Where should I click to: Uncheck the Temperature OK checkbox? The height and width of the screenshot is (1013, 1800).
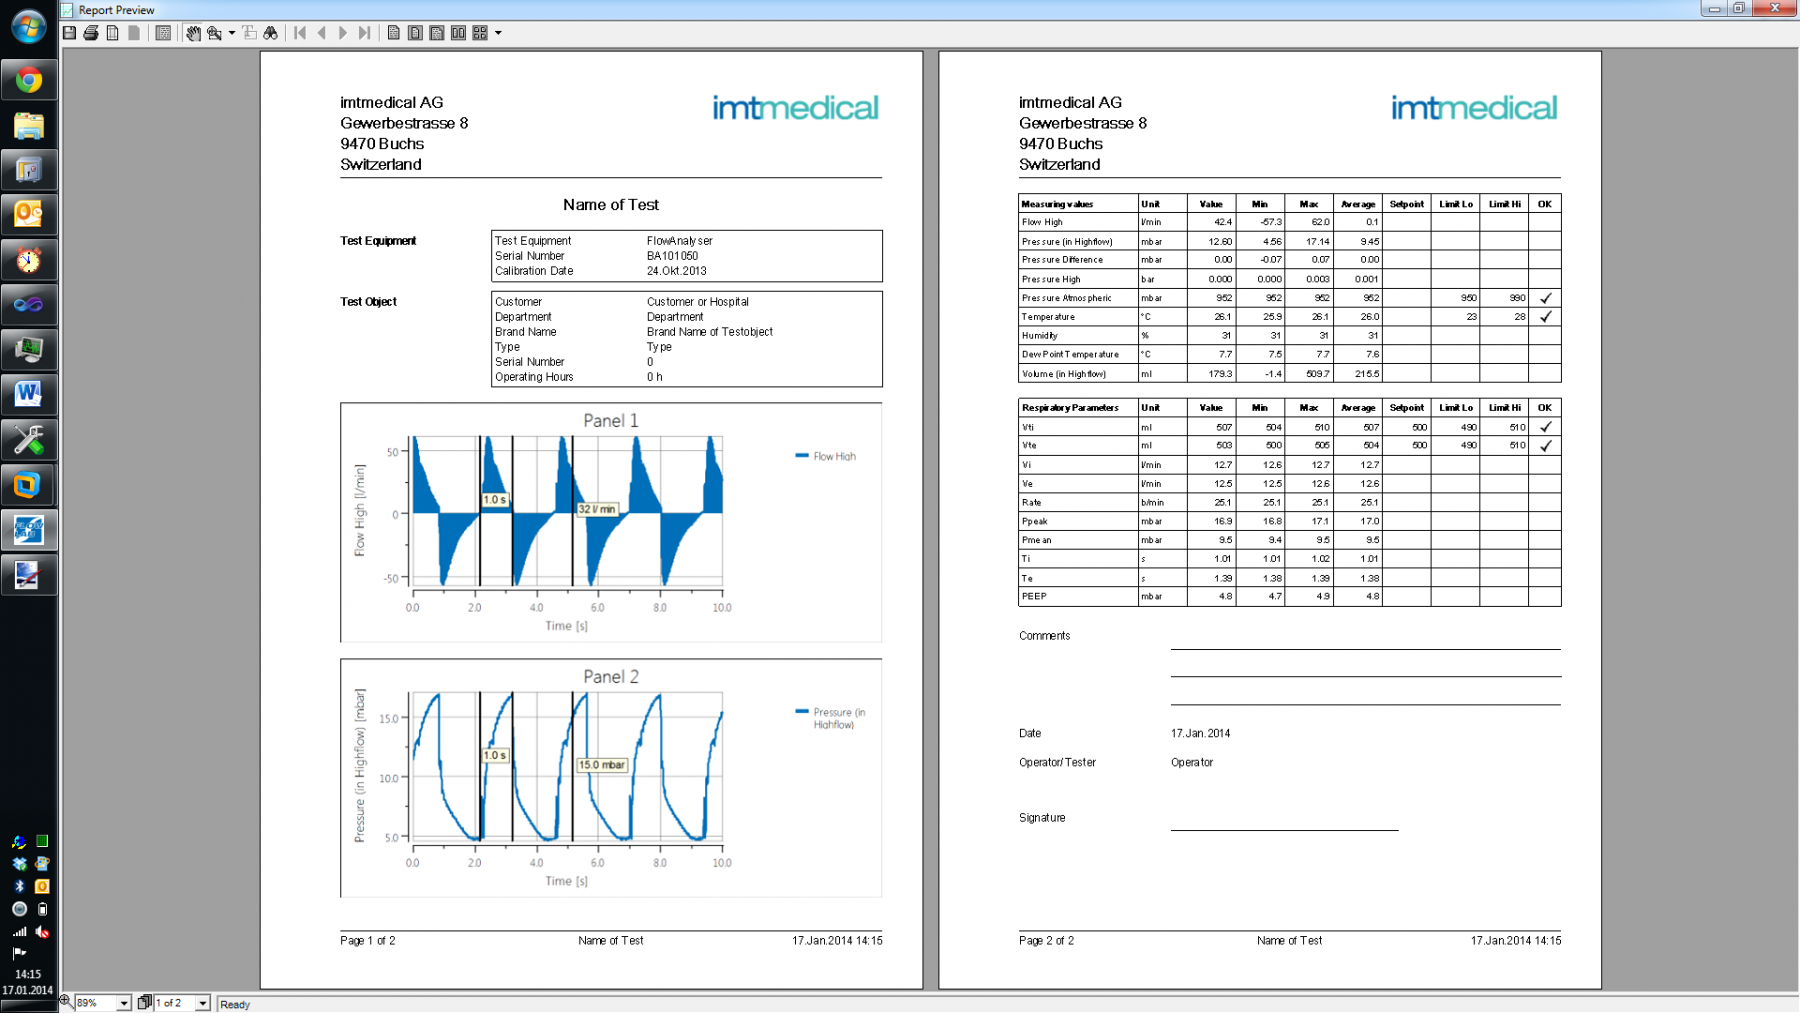coord(1544,316)
